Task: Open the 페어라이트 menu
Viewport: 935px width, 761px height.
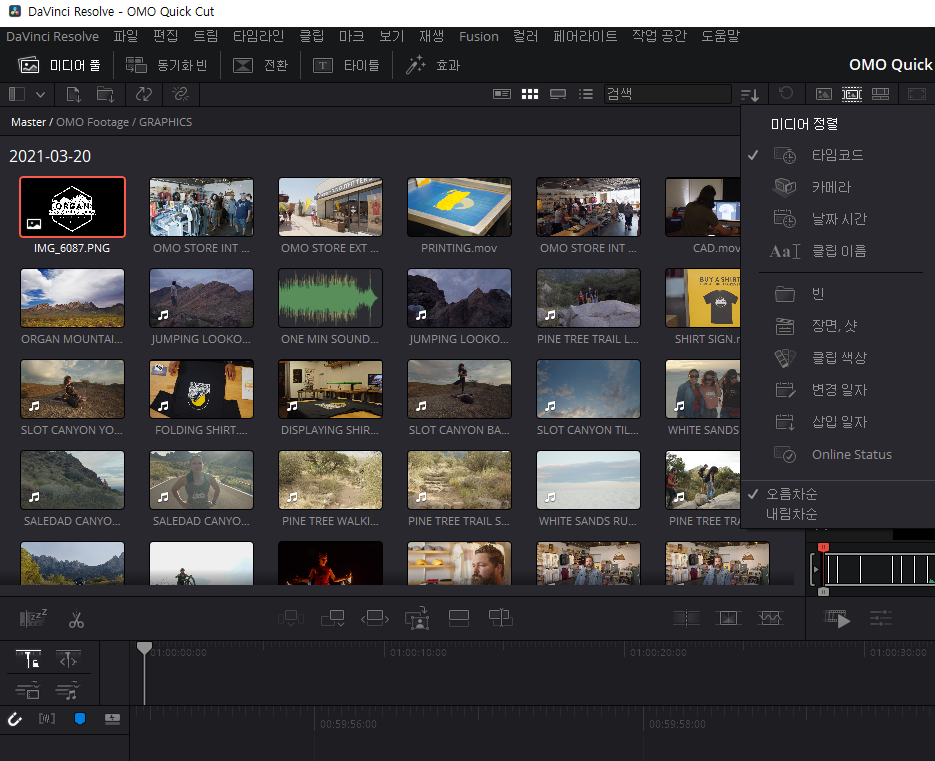Action: pos(585,36)
